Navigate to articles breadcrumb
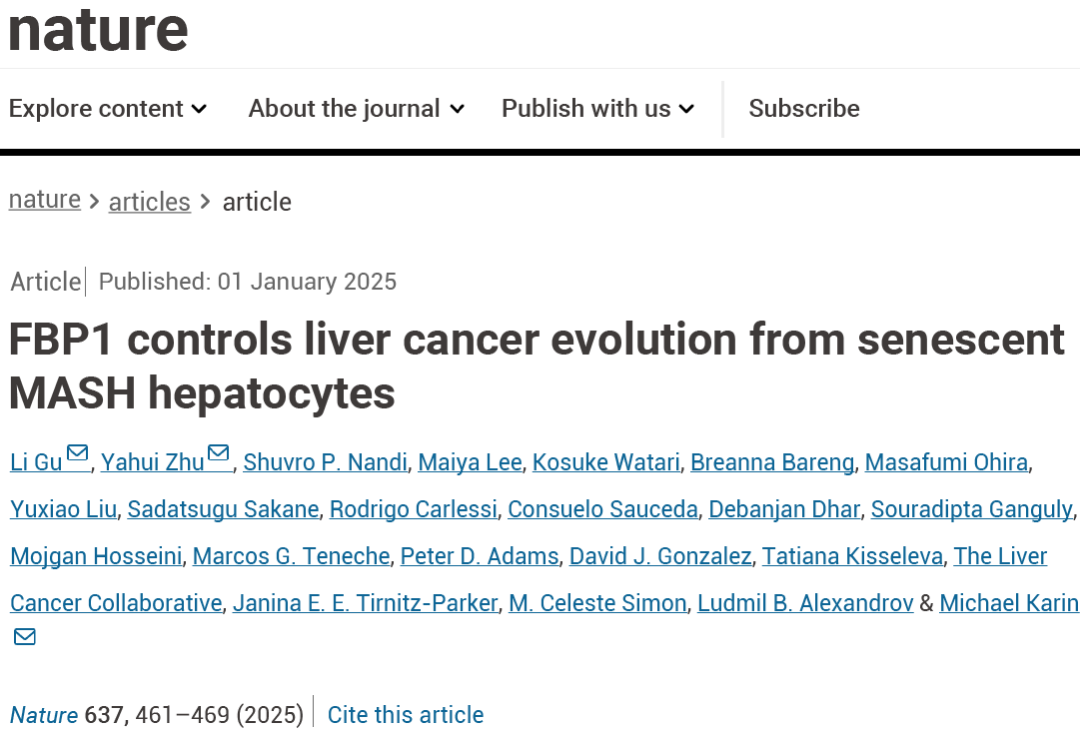The image size is (1080, 736). point(149,202)
